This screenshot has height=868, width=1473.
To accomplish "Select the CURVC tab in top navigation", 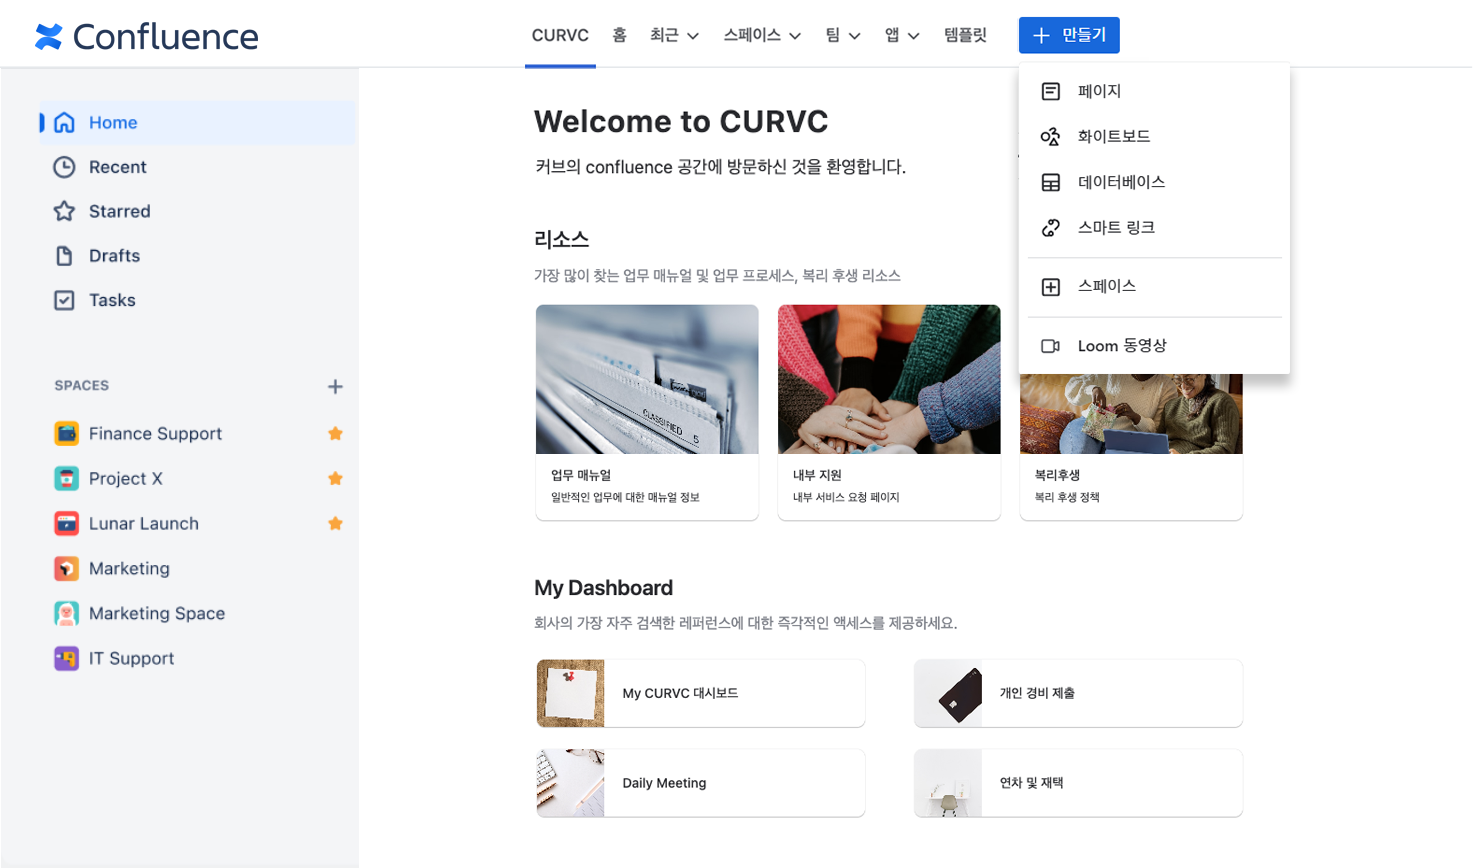I will click(x=560, y=35).
